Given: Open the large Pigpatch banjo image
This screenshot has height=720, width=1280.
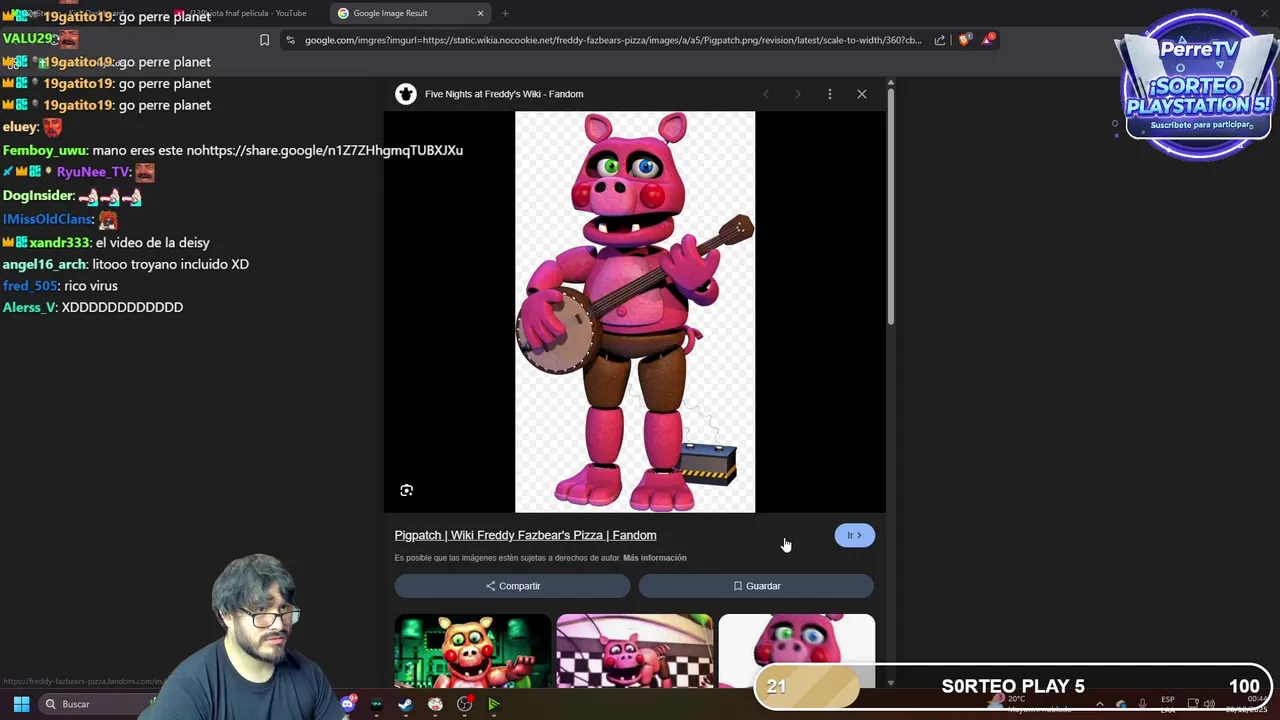Looking at the screenshot, I should [635, 312].
